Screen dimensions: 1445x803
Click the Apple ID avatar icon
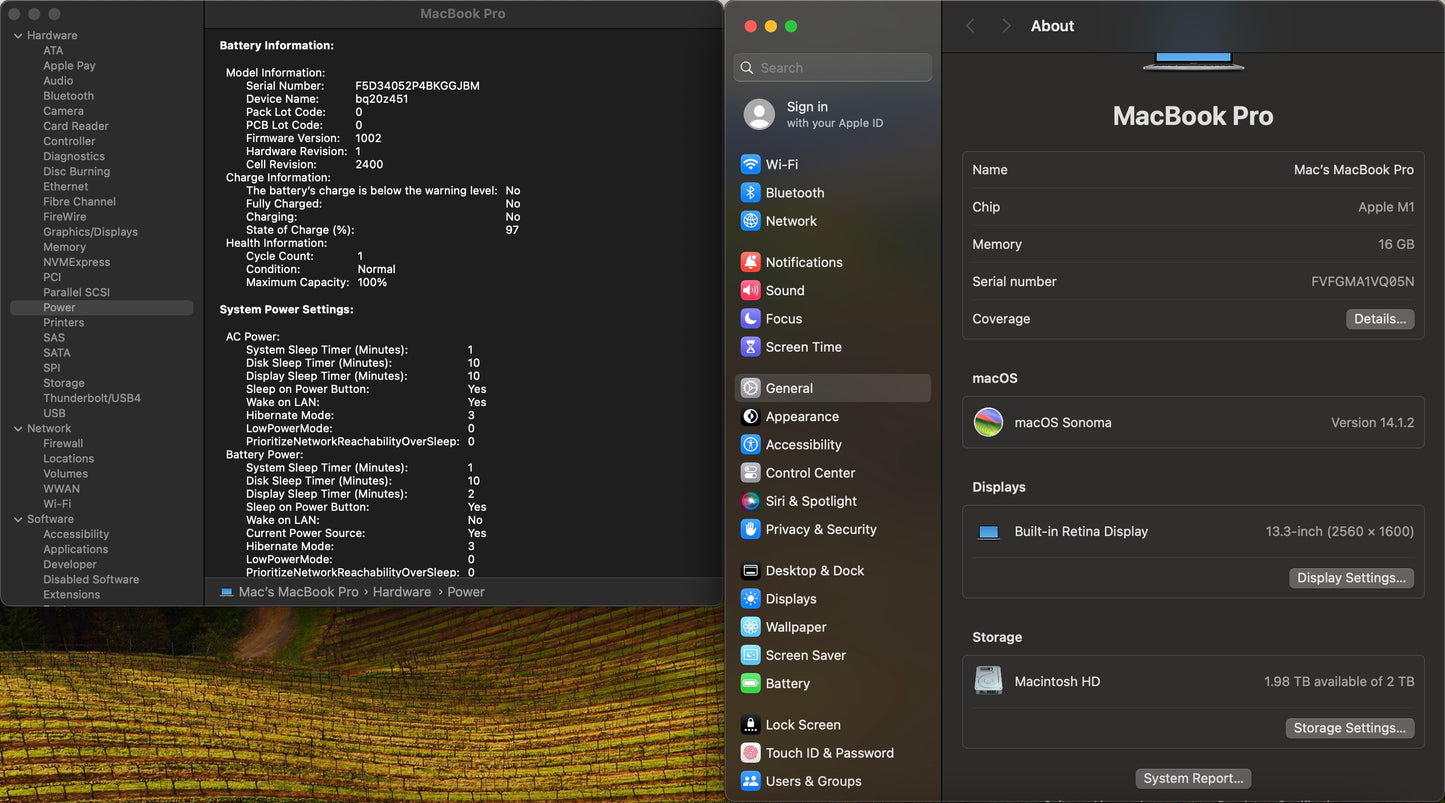[759, 114]
